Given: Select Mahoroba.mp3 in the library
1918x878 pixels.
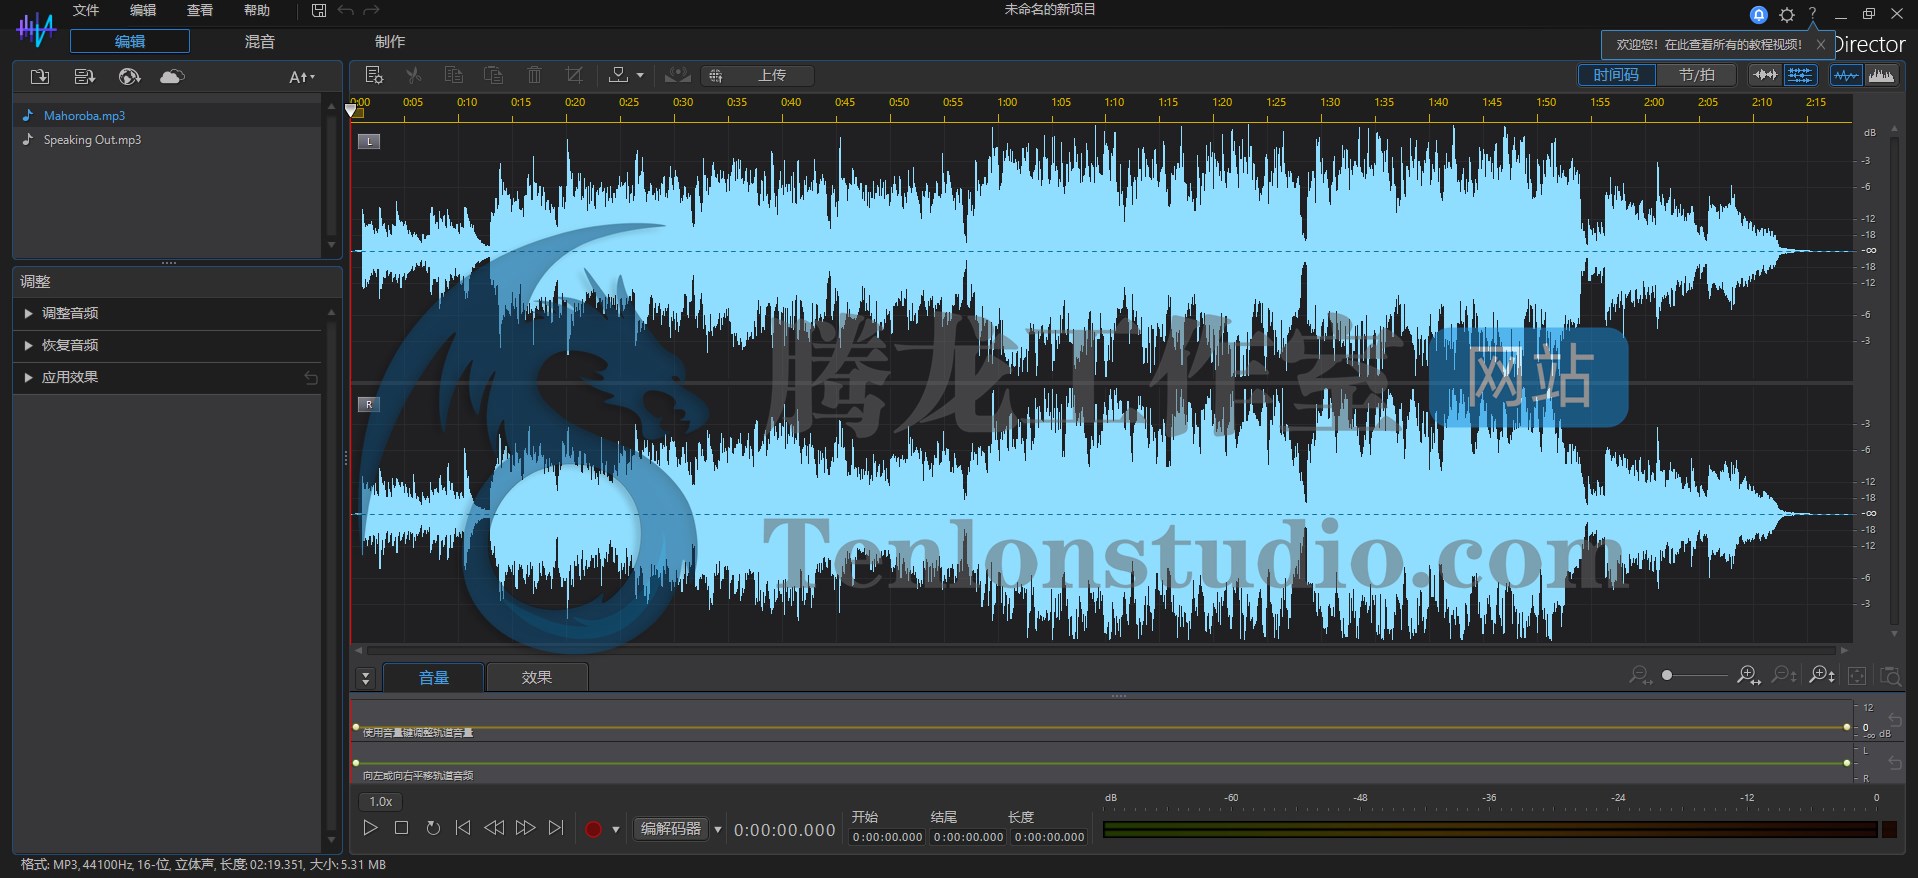Looking at the screenshot, I should coord(84,116).
